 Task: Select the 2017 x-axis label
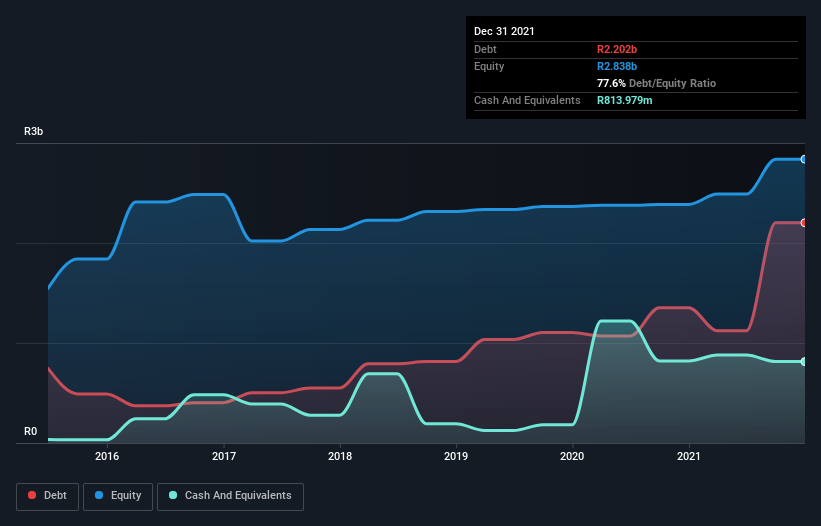pyautogui.click(x=224, y=456)
